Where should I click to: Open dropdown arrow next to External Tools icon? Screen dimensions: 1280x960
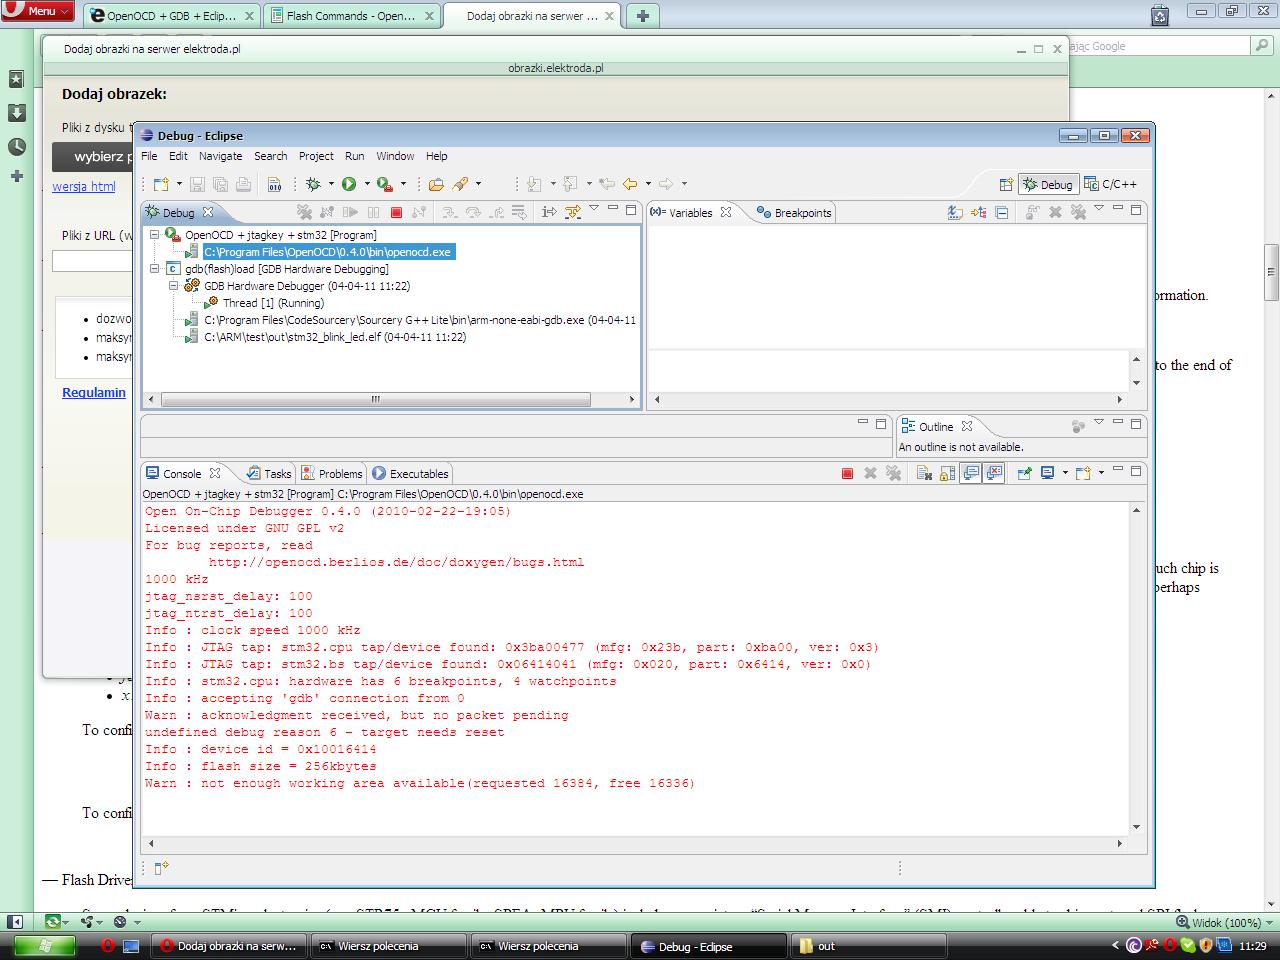tap(403, 184)
